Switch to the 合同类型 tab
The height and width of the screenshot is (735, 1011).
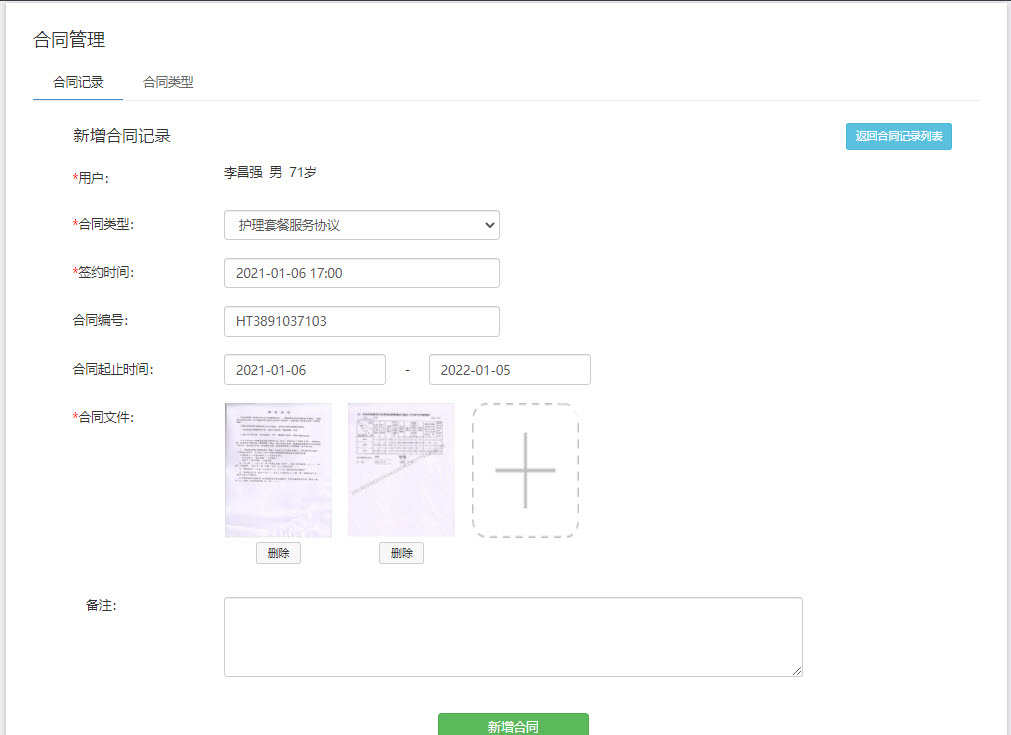coord(167,83)
